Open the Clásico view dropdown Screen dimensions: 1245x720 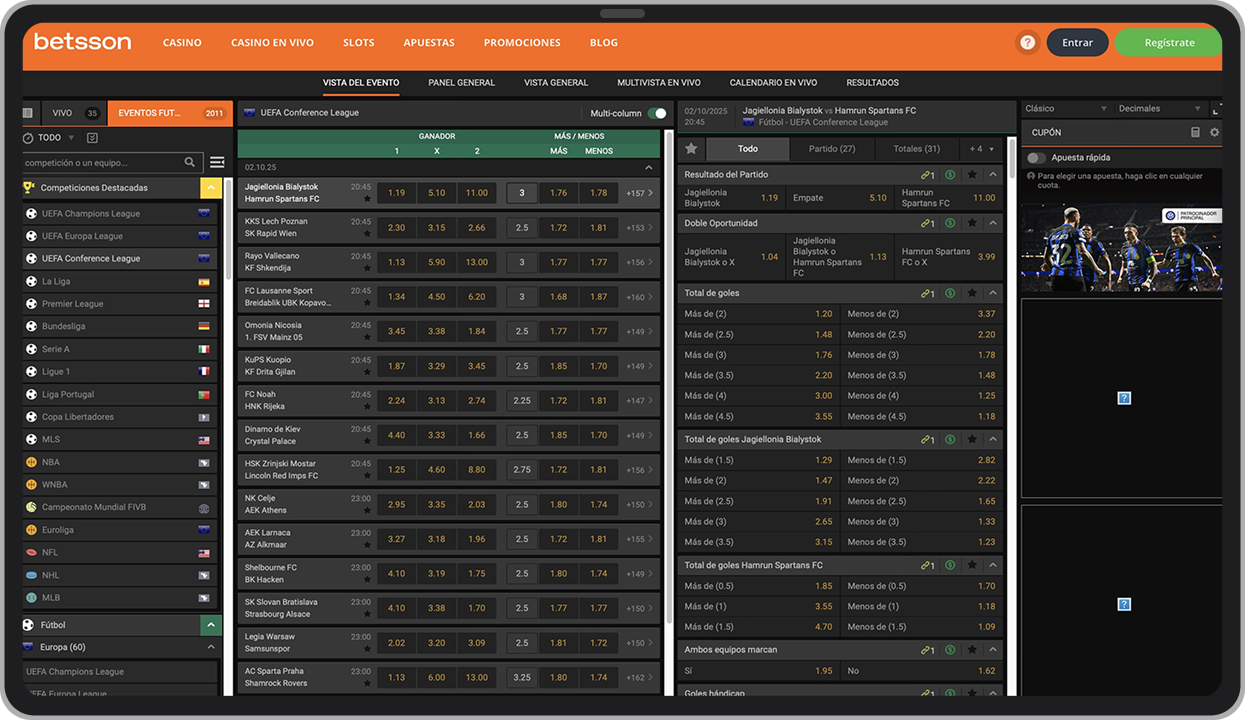pos(1065,108)
